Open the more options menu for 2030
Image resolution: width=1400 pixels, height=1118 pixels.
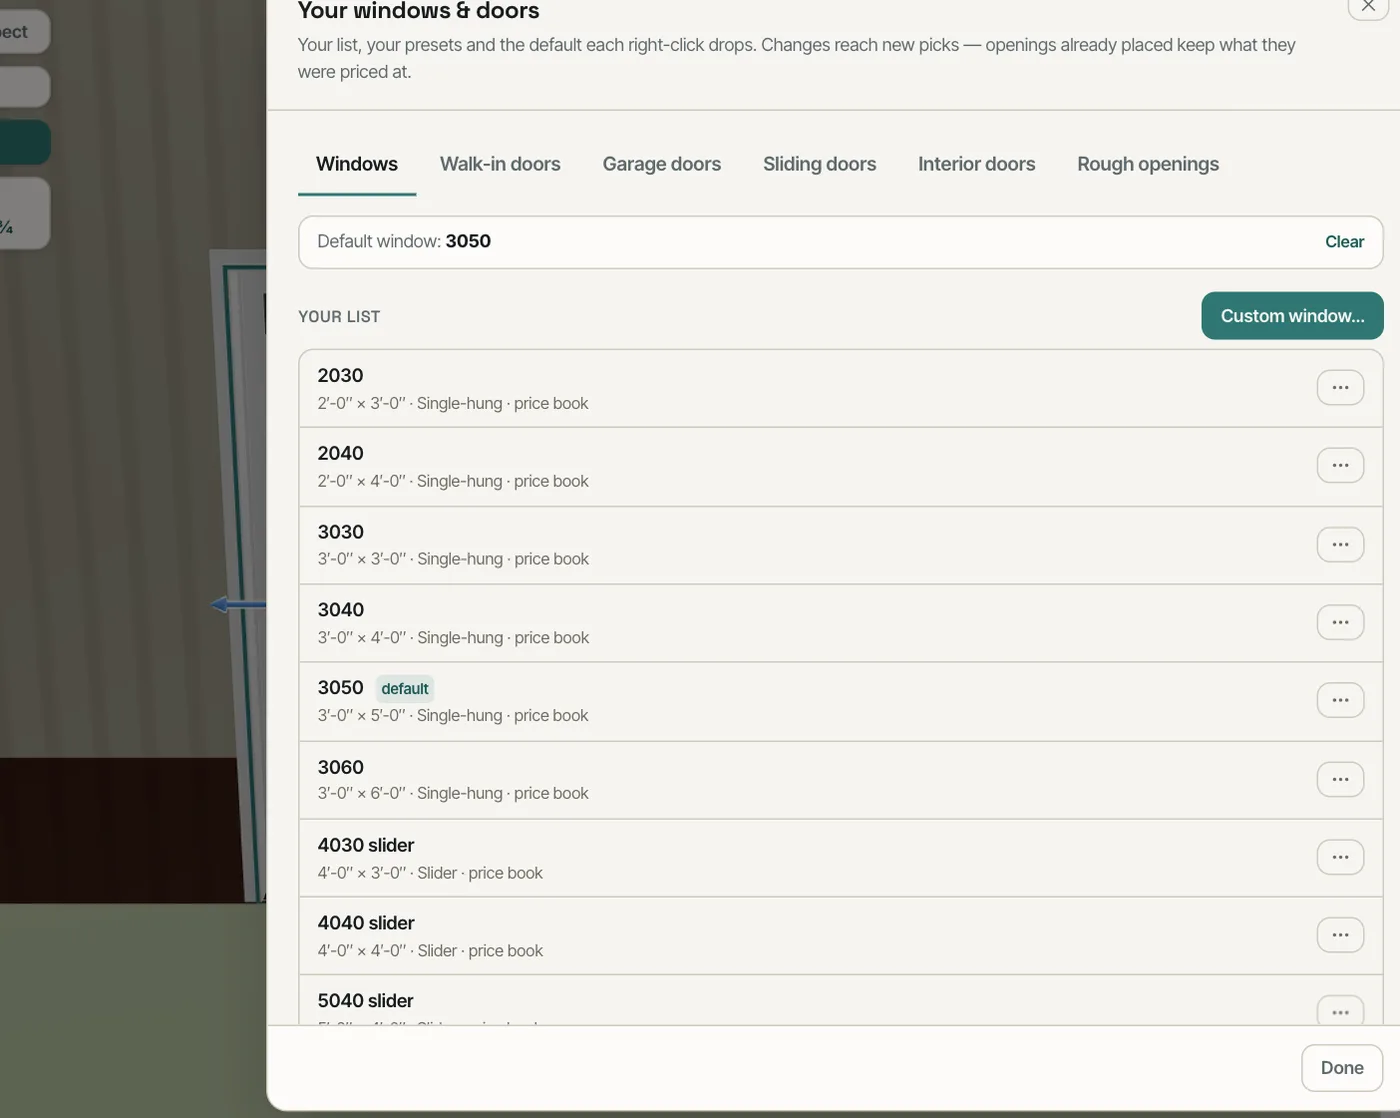[x=1340, y=388]
